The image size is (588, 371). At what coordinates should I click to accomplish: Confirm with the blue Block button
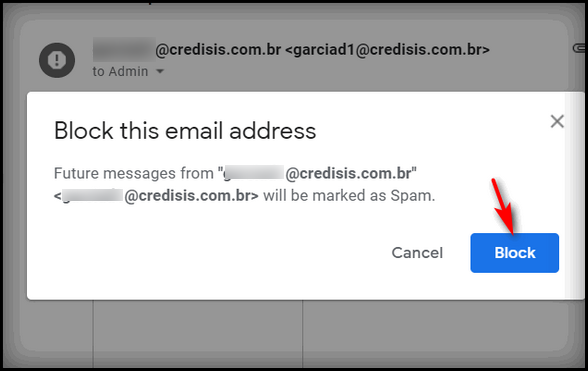point(514,253)
